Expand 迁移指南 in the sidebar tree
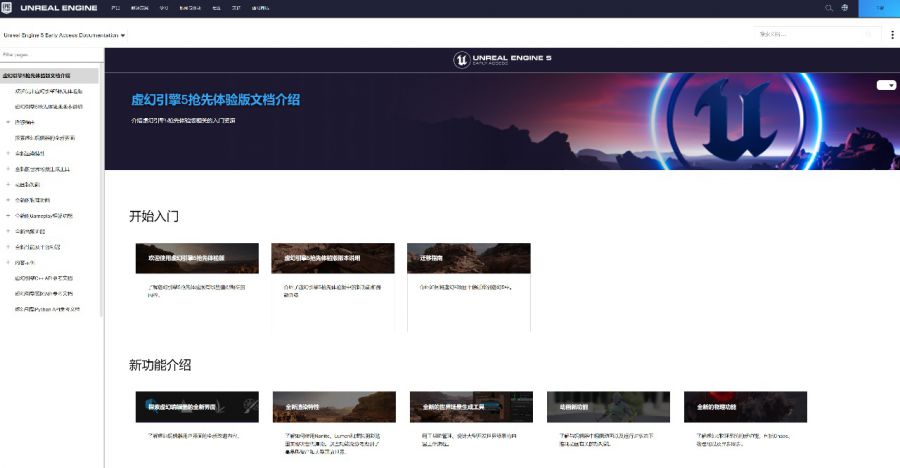This screenshot has height=468, width=900. pos(8,122)
